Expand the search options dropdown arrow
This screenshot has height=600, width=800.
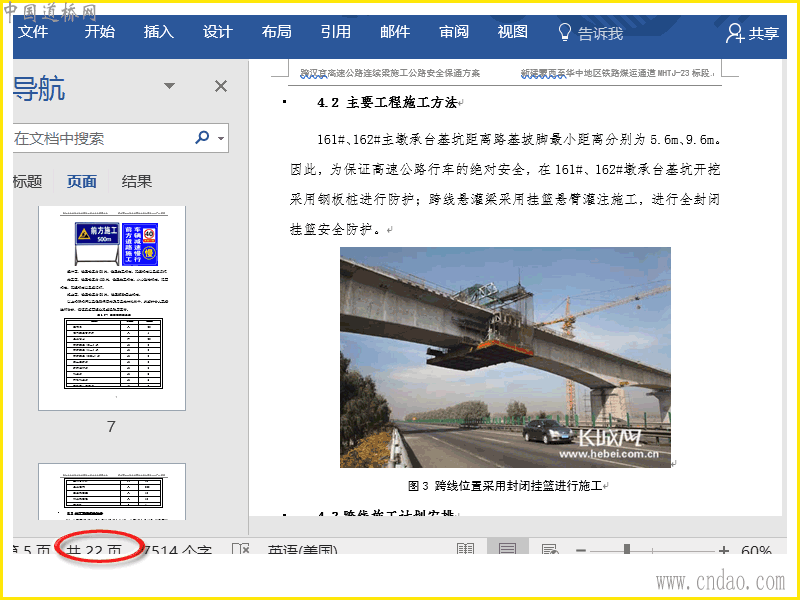(221, 138)
